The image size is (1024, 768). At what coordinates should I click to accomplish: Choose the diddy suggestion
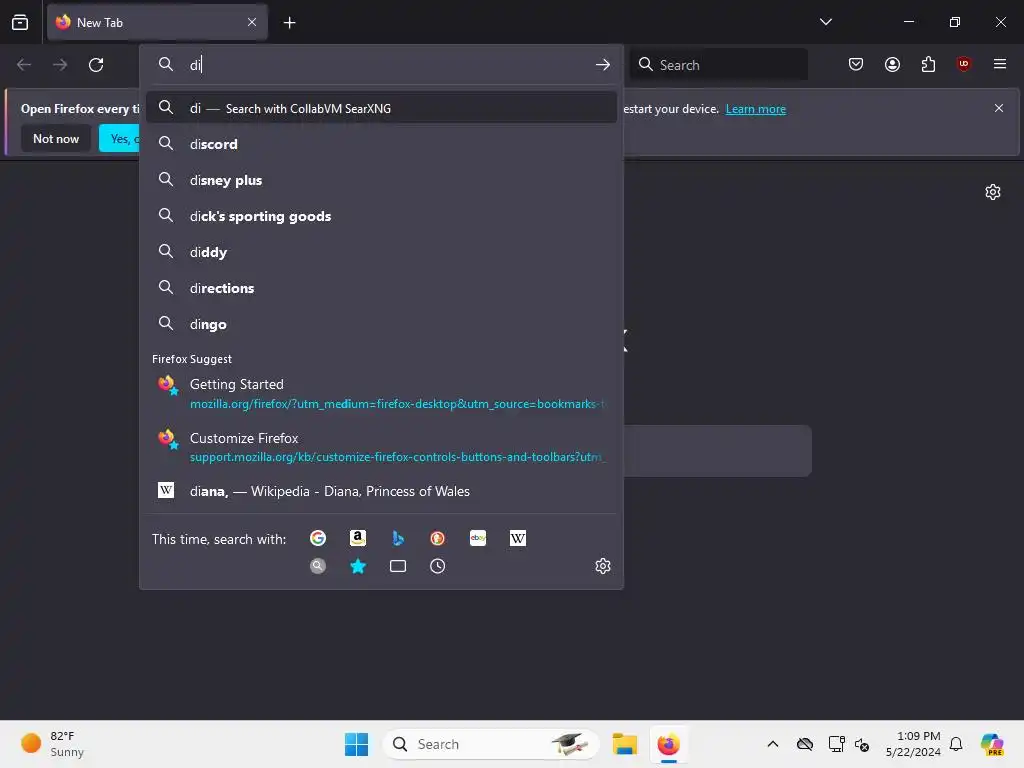(x=381, y=252)
